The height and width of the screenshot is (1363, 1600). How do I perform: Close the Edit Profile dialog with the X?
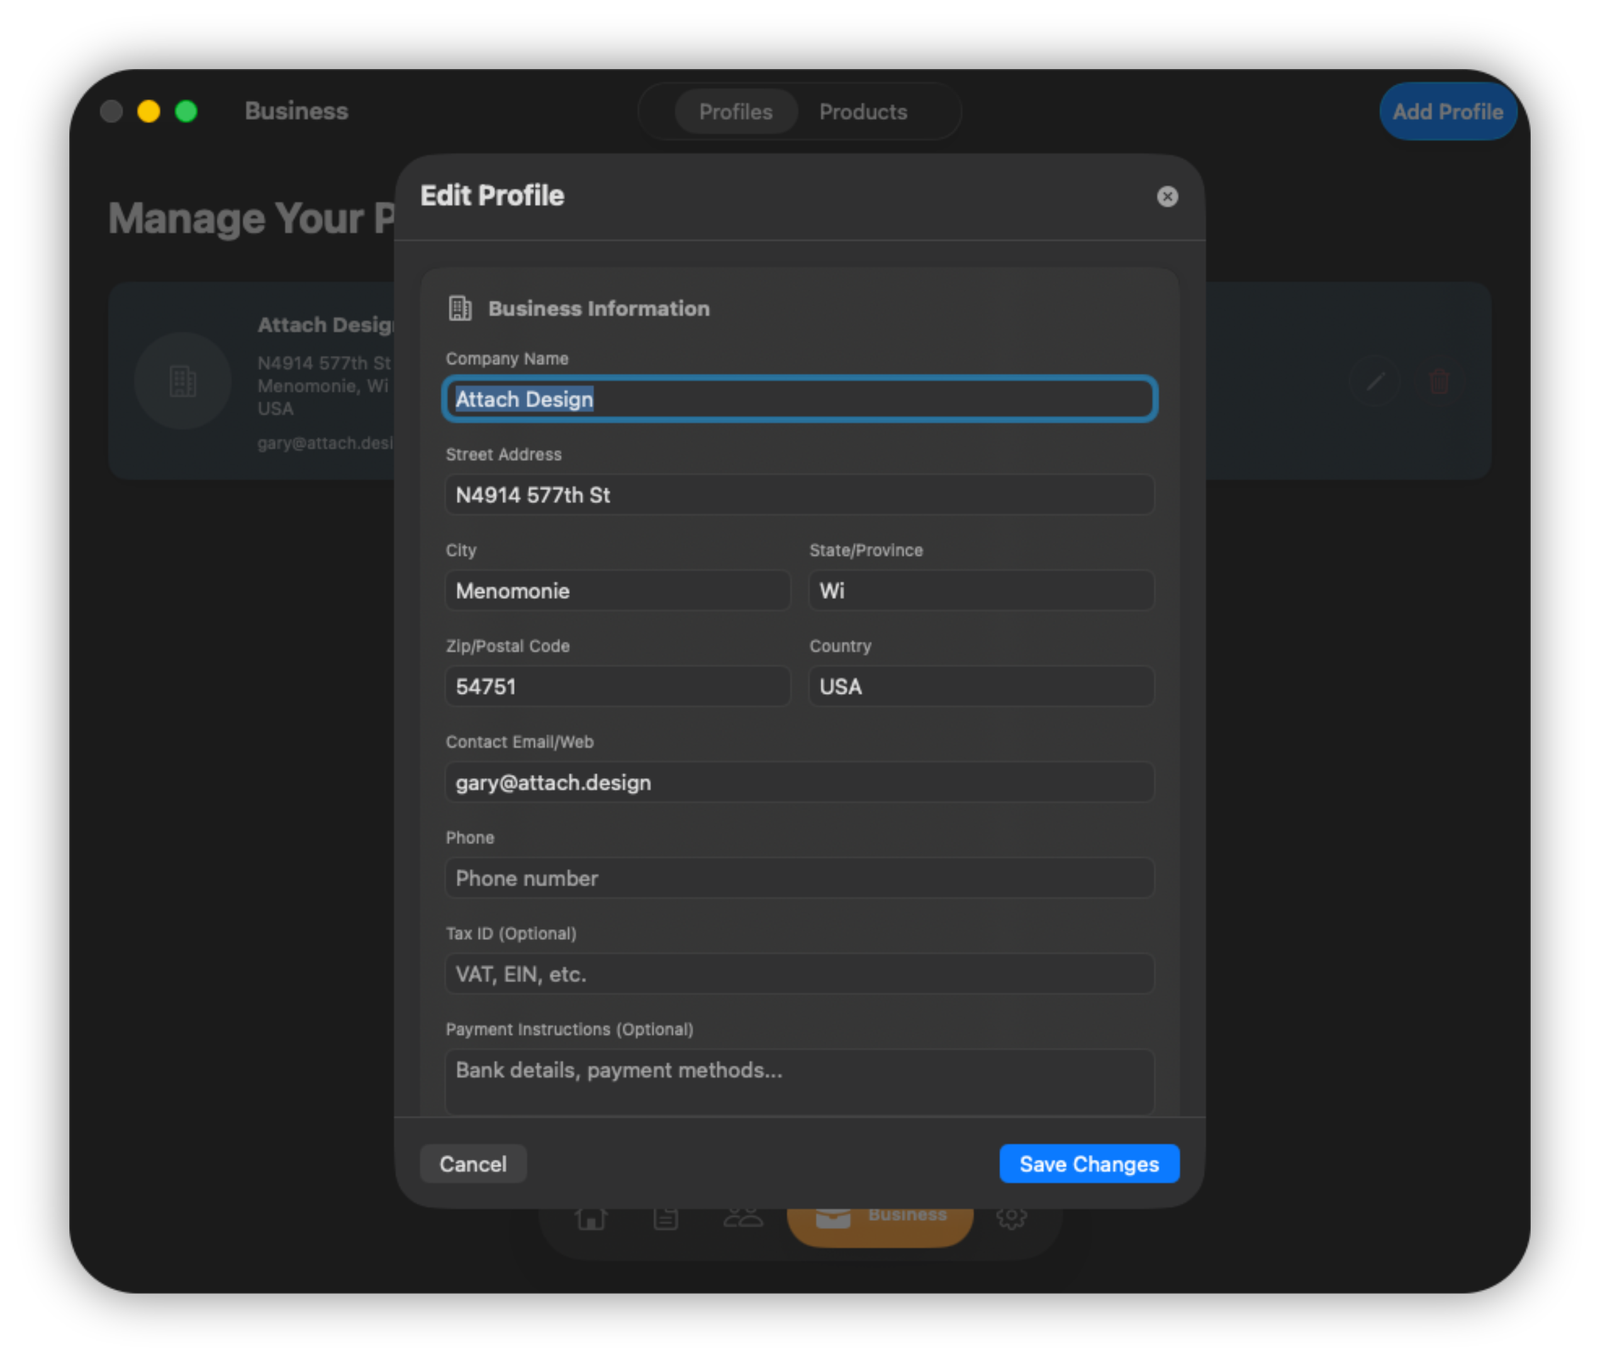1167,196
